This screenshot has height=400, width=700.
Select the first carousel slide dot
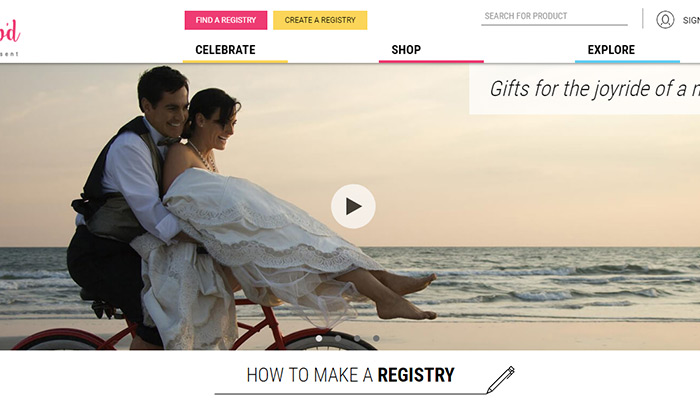319,338
